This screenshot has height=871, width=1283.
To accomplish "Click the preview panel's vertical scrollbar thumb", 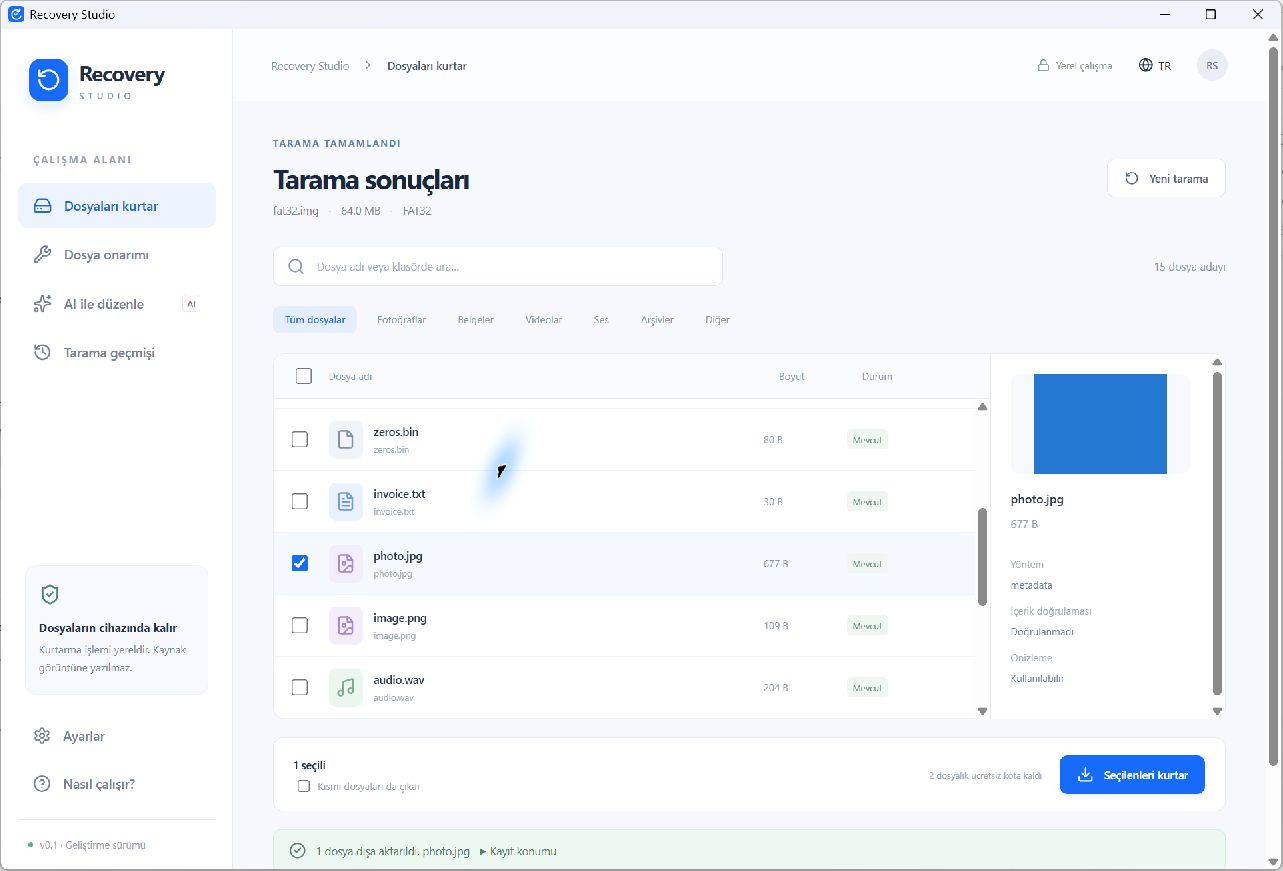I will pyautogui.click(x=1217, y=534).
